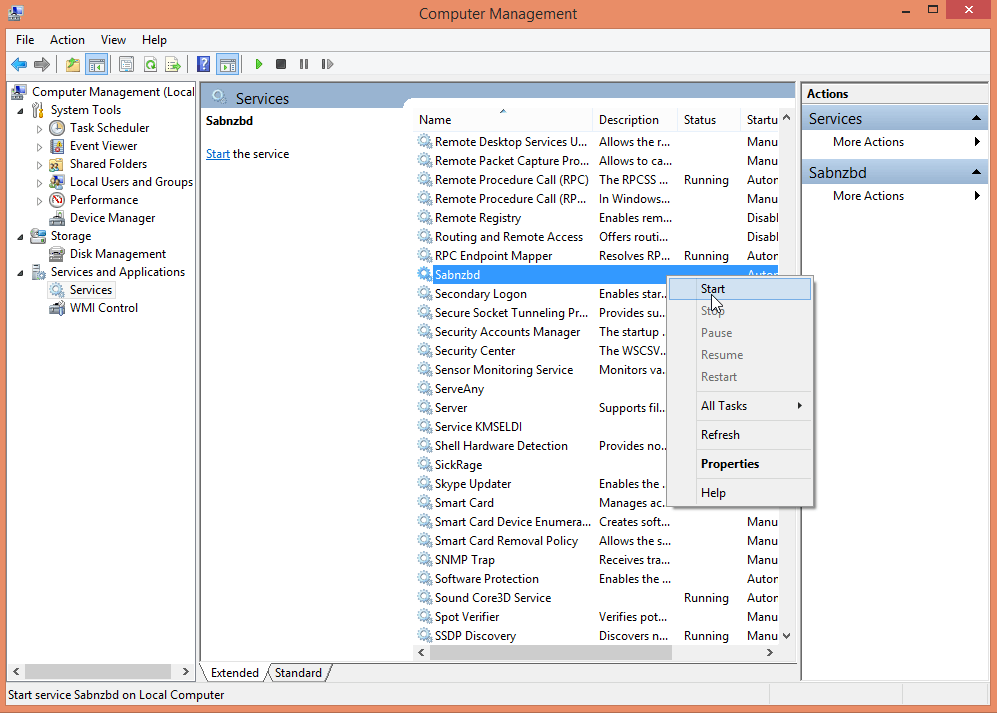Screen dimensions: 997x713
Task: Switch to the Standard tab
Action: [x=298, y=673]
